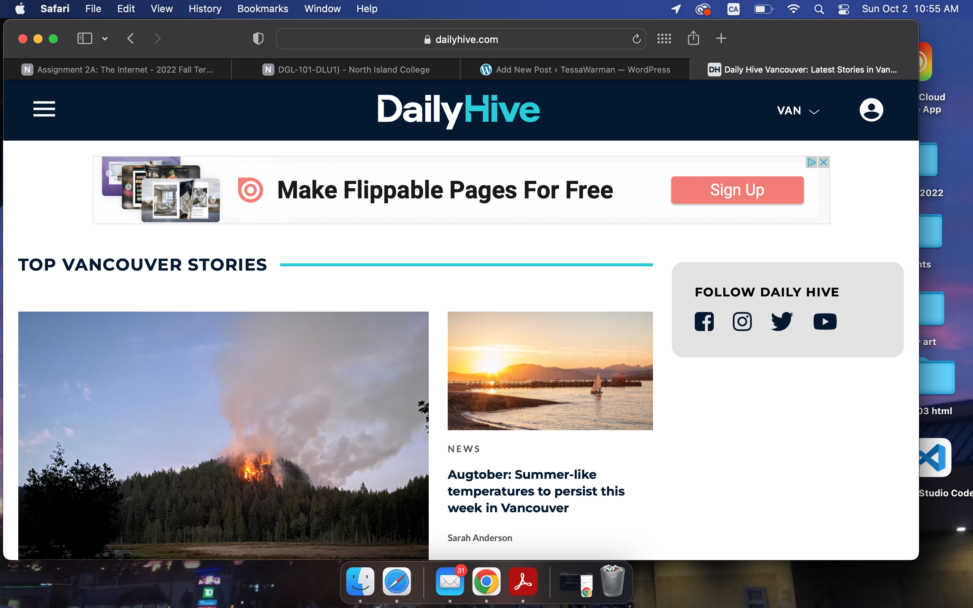Open the privacy report shield icon

258,39
